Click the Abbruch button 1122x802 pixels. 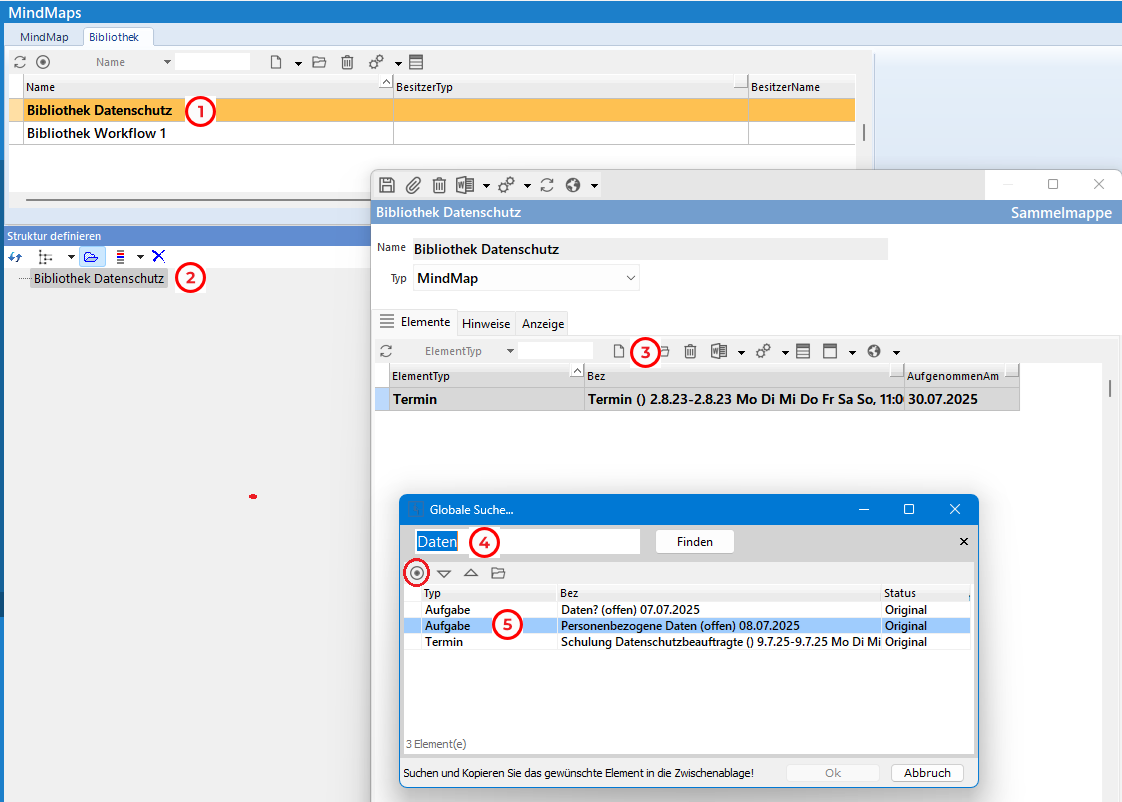[x=926, y=773]
